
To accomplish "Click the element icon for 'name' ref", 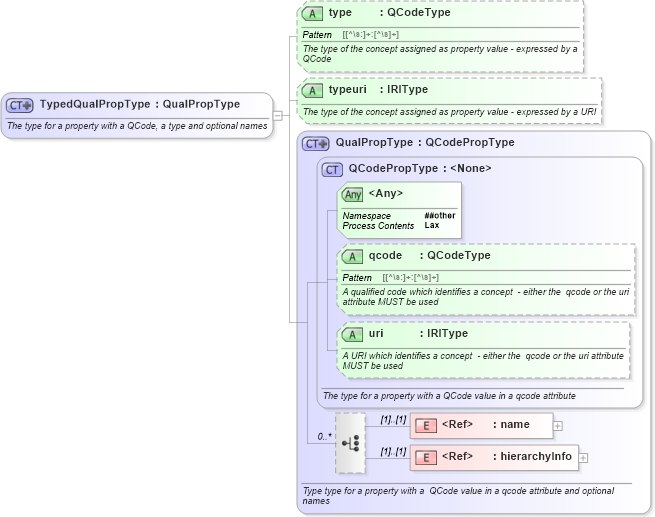I will tap(426, 426).
